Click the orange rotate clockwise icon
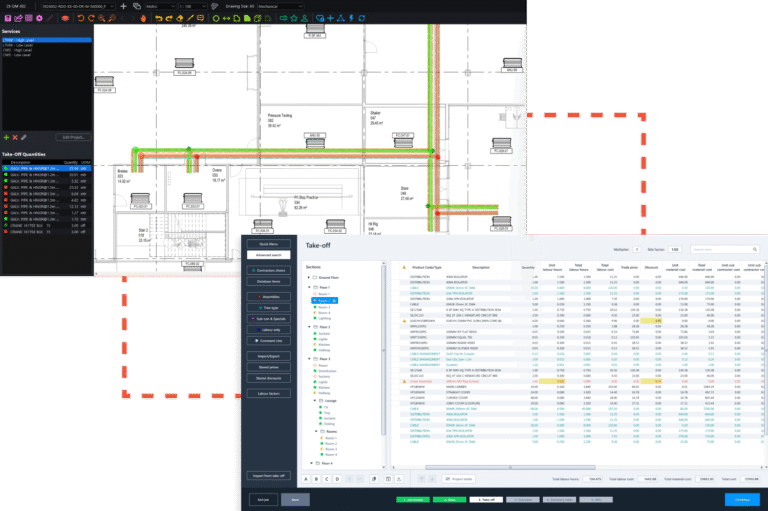This screenshot has height=511, width=768. (91, 18)
